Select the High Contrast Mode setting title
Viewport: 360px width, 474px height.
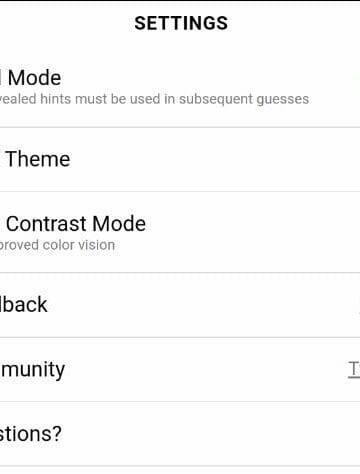(x=73, y=223)
